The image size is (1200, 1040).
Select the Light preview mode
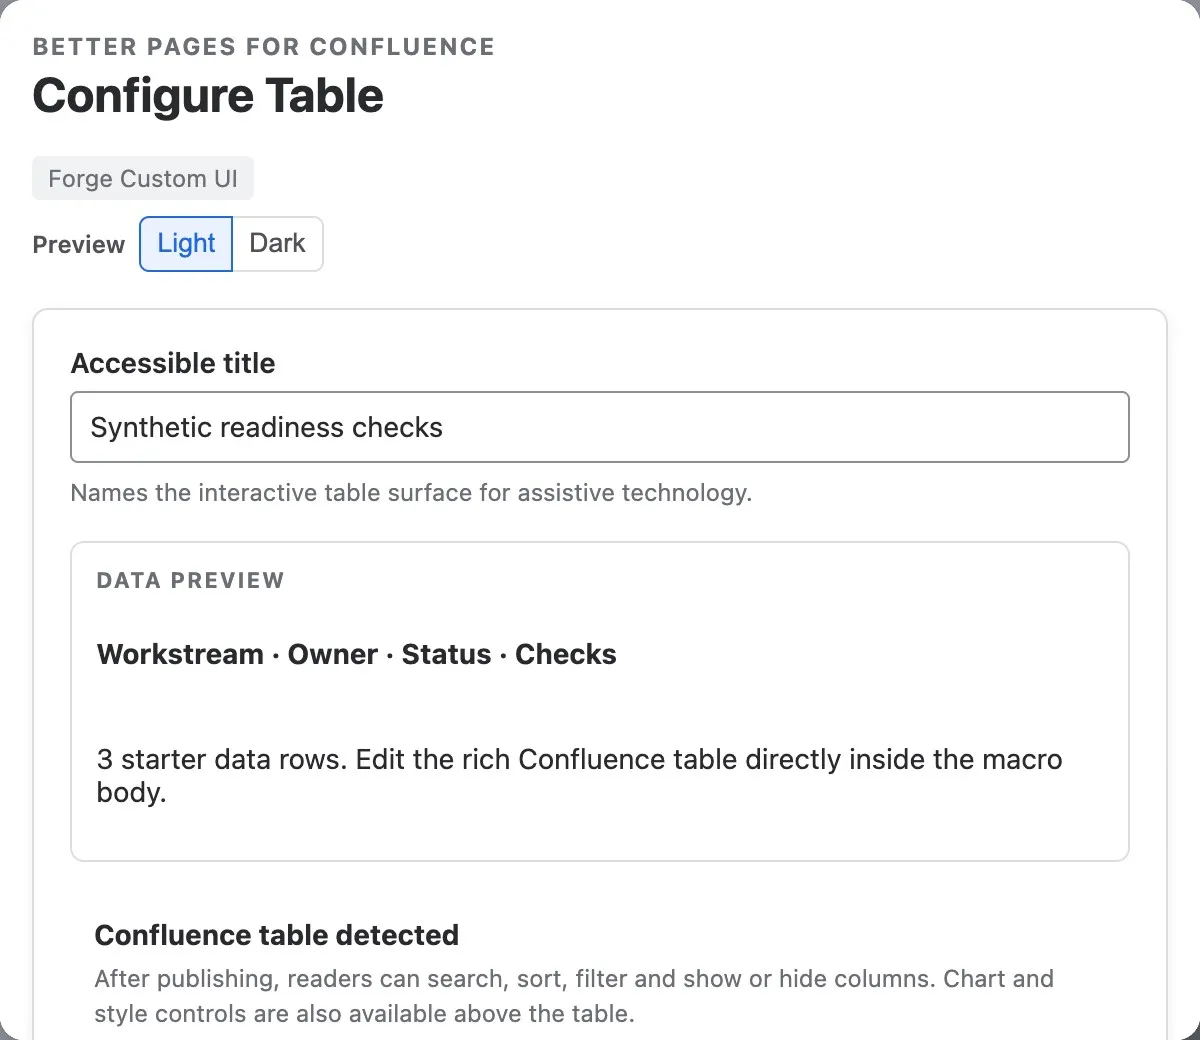tap(186, 244)
